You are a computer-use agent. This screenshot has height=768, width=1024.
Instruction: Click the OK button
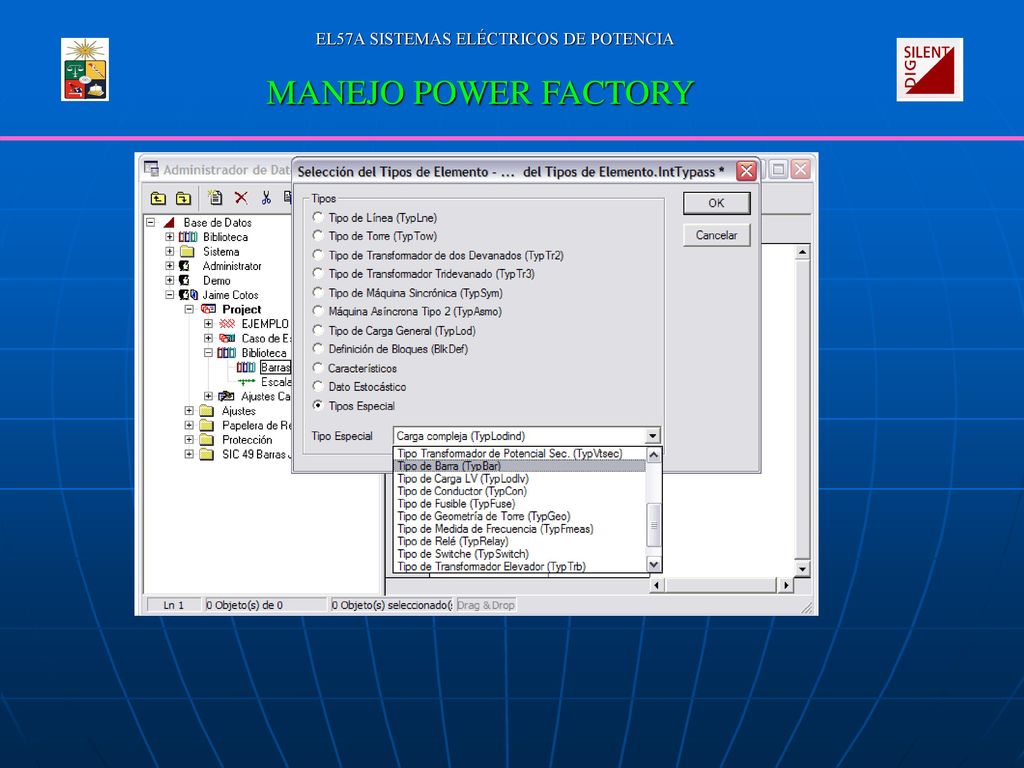click(716, 203)
